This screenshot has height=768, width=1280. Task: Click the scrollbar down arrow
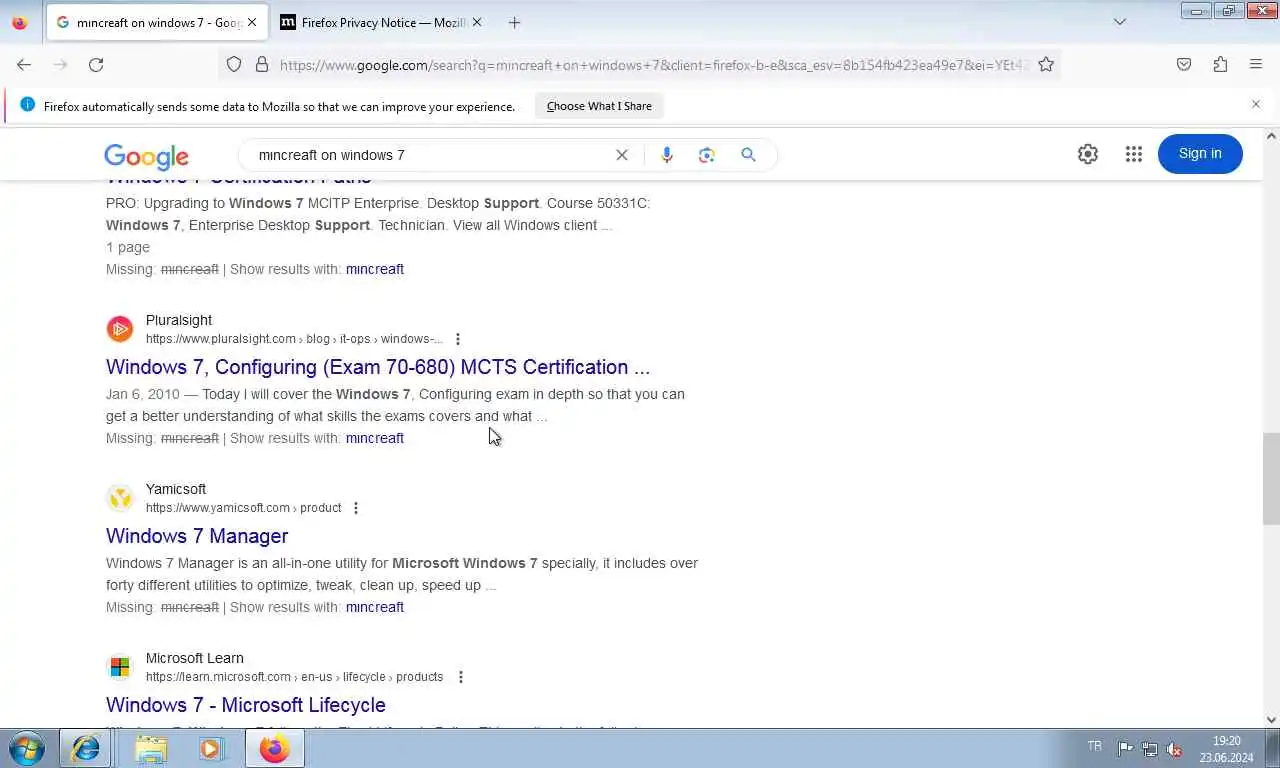(1271, 719)
